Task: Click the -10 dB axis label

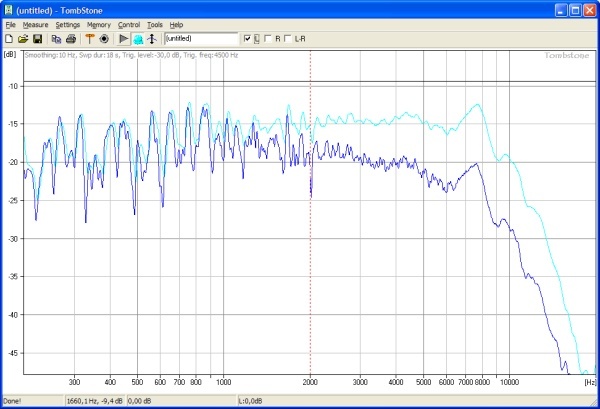Action: point(13,86)
